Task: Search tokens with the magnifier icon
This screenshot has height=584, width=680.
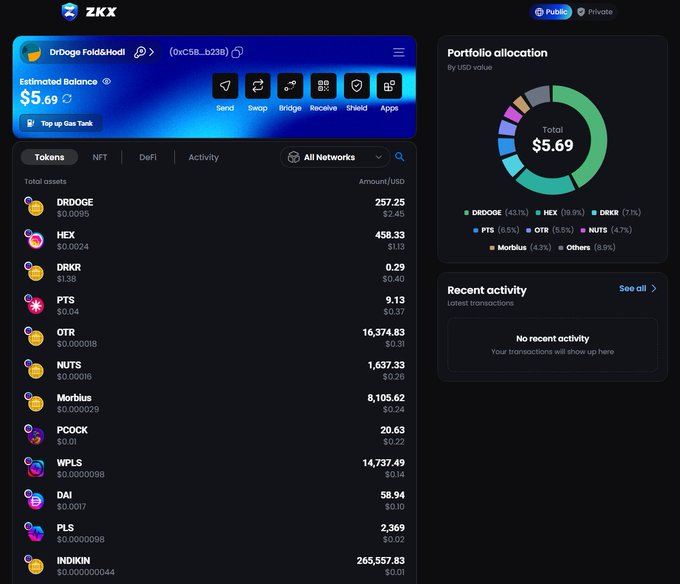Action: 399,157
